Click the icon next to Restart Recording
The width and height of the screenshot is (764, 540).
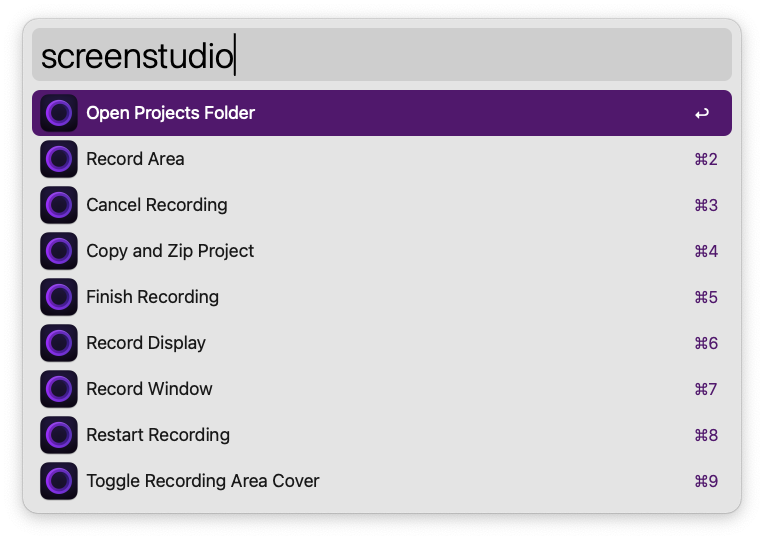click(x=59, y=435)
